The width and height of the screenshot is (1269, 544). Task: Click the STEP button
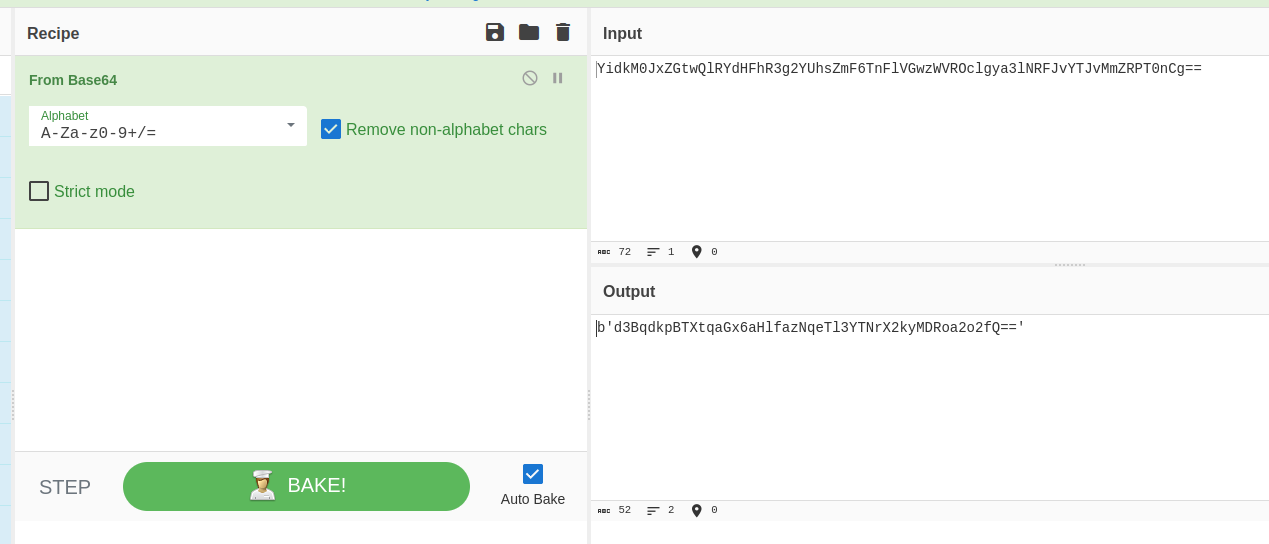click(65, 487)
